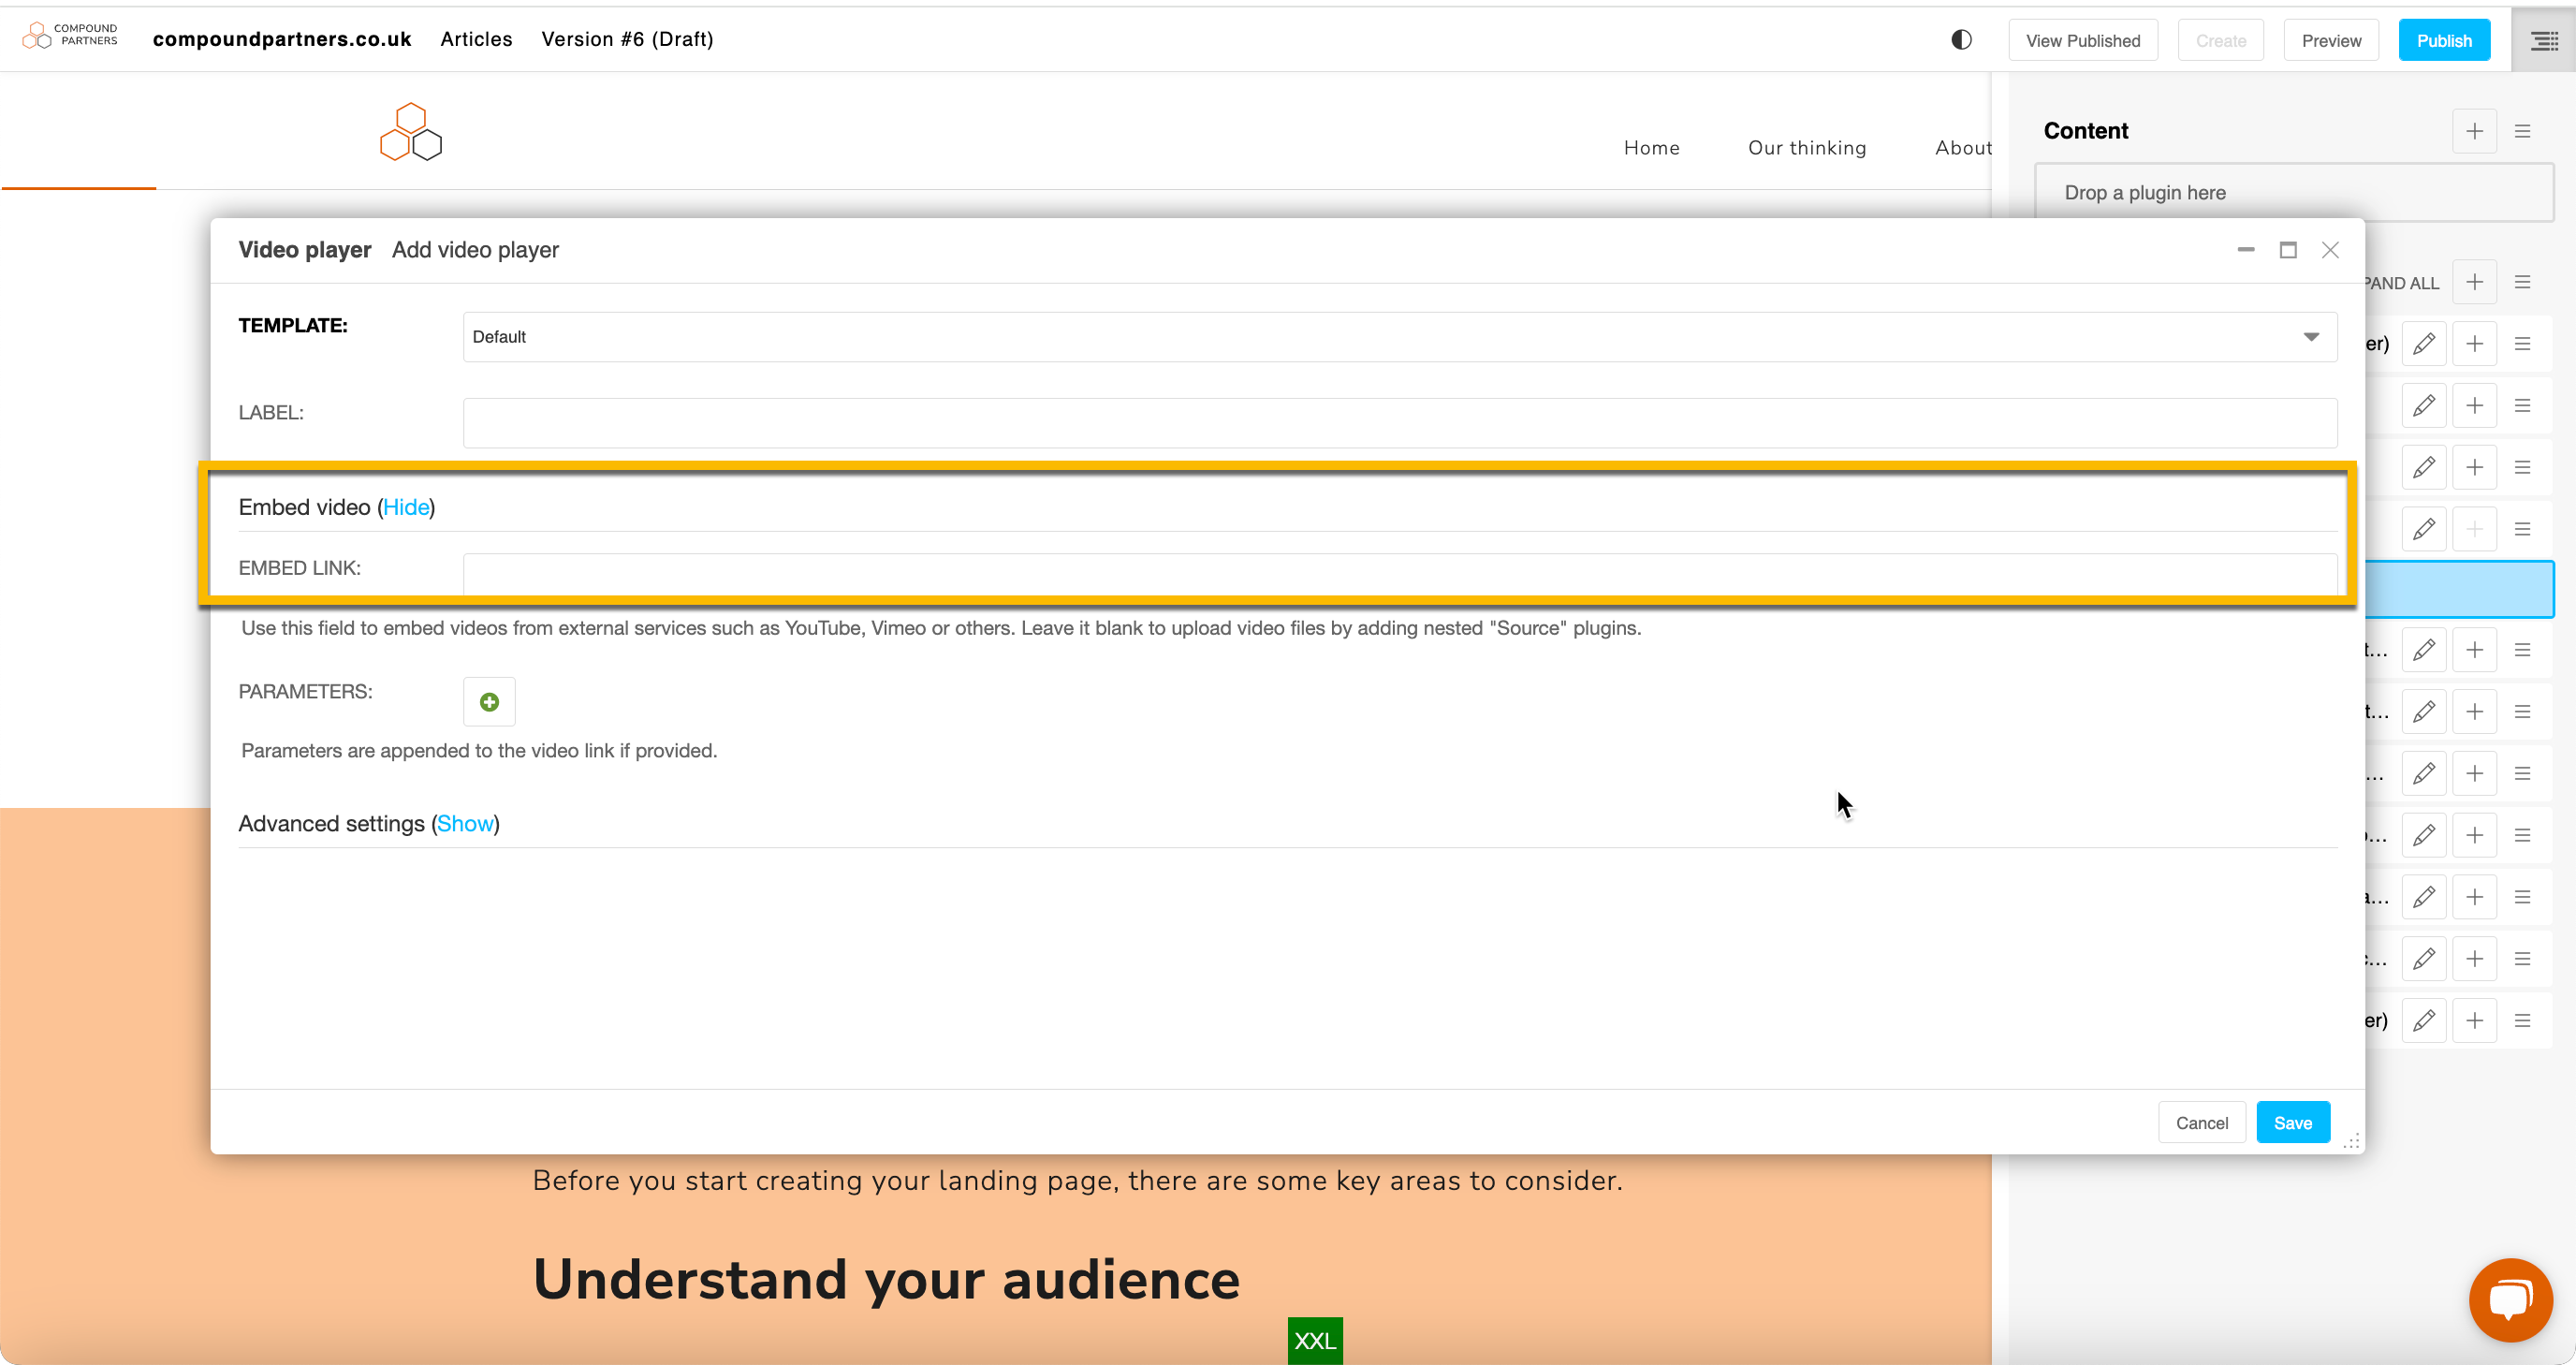Click the pencil icon in the row ending with "a…"
Image resolution: width=2576 pixels, height=1365 pixels.
tap(2424, 897)
